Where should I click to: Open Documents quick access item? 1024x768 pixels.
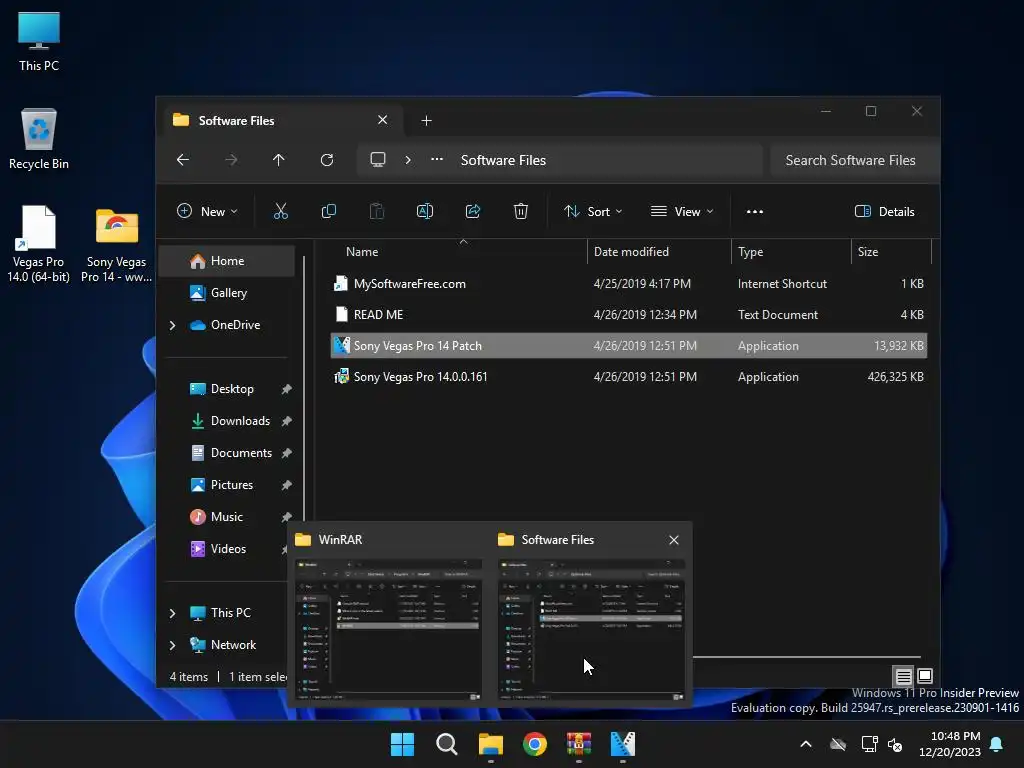[x=232, y=453]
